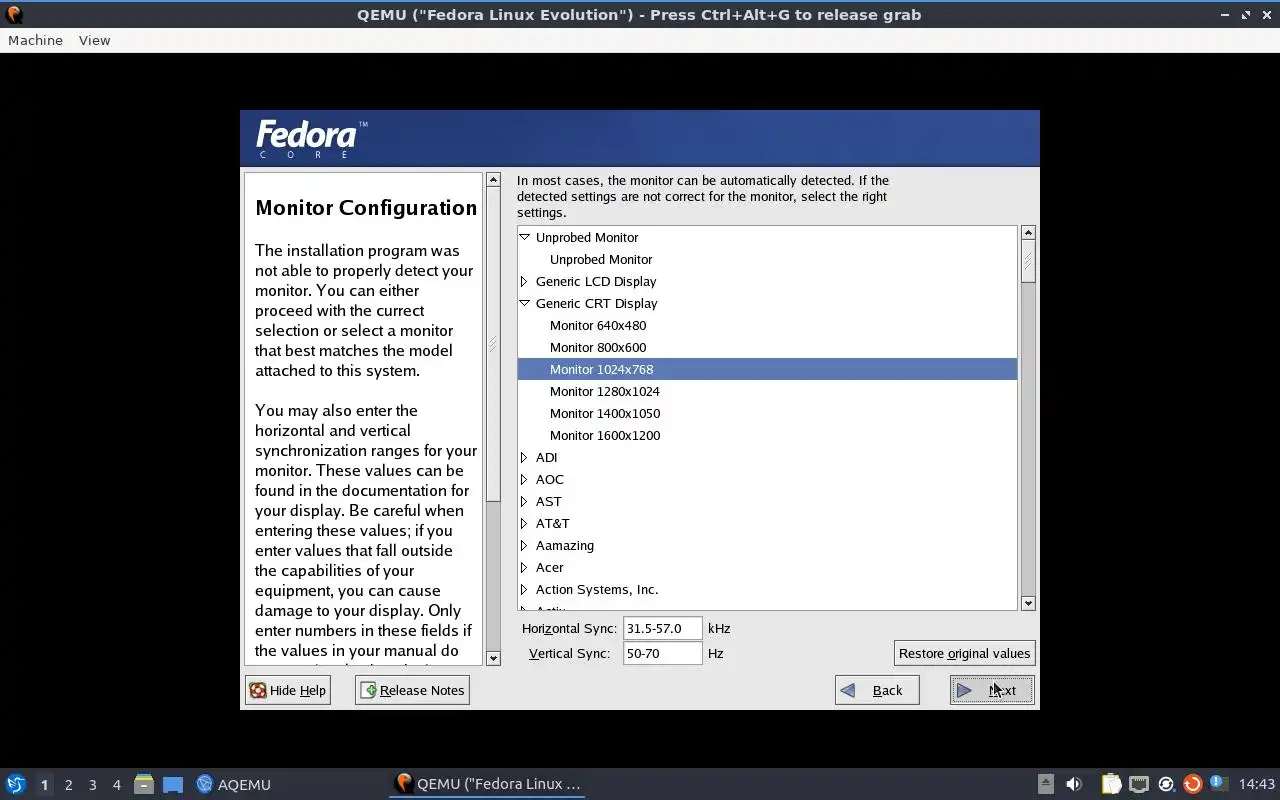Click the Fedora Core logo
The image size is (1280, 800).
(x=312, y=139)
